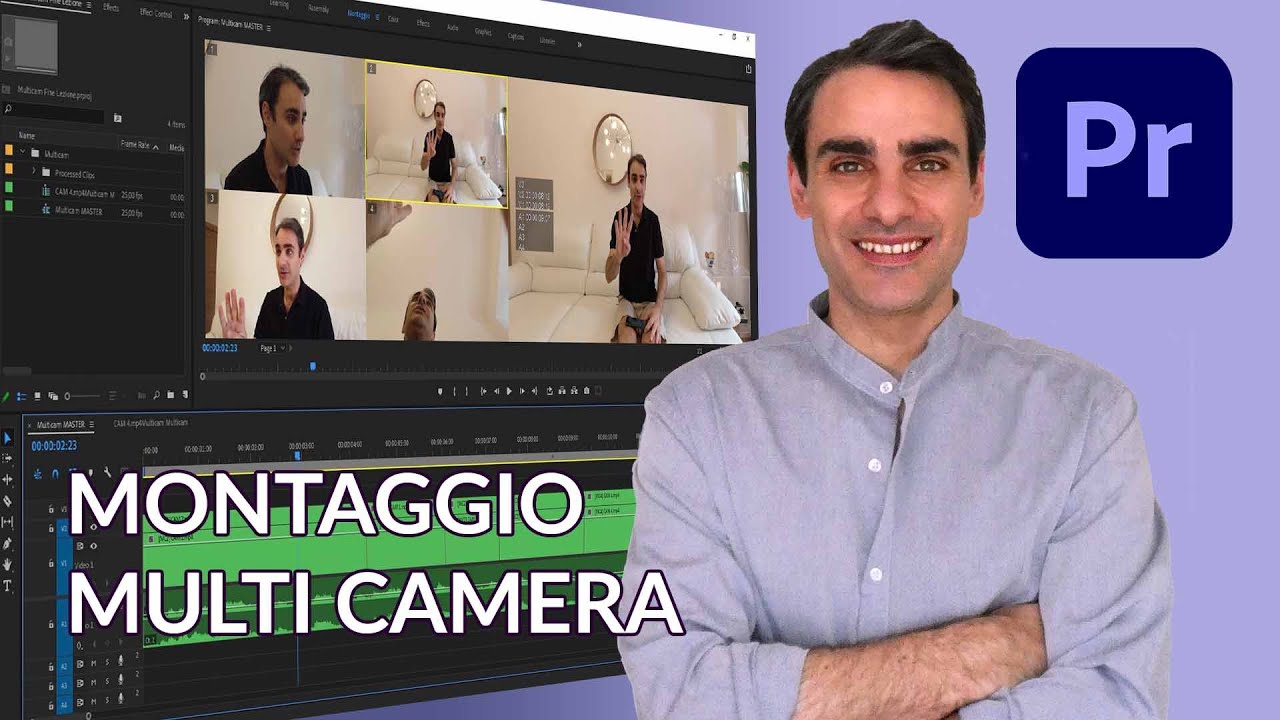Image resolution: width=1280 pixels, height=720 pixels.
Task: Select the Type tool
Action: [7, 586]
